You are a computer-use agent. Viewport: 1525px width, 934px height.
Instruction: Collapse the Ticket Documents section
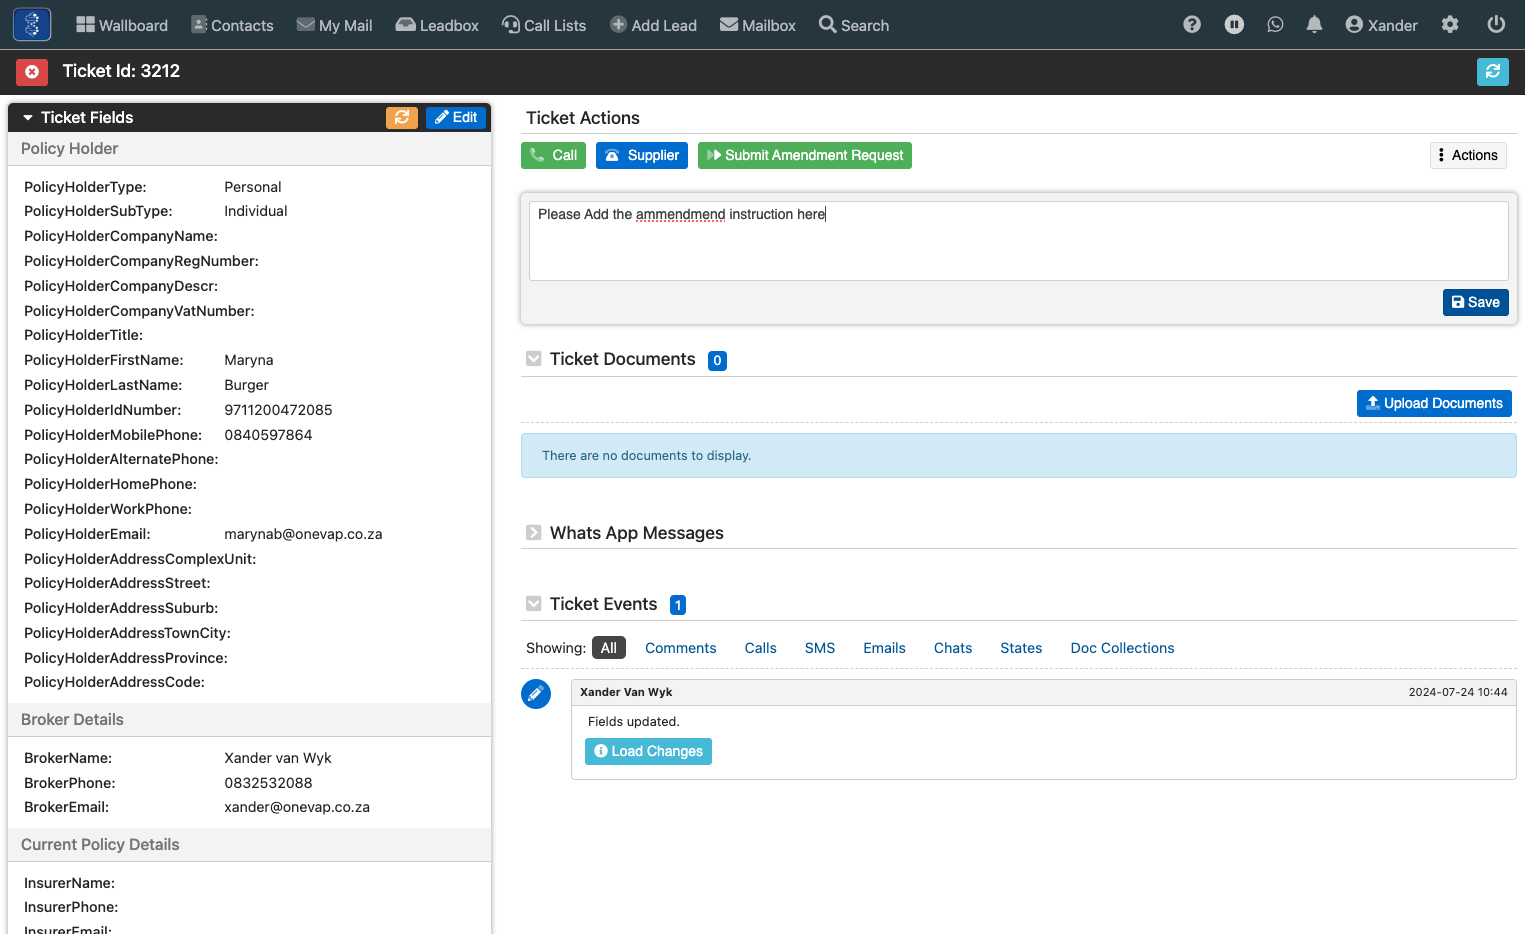point(534,359)
